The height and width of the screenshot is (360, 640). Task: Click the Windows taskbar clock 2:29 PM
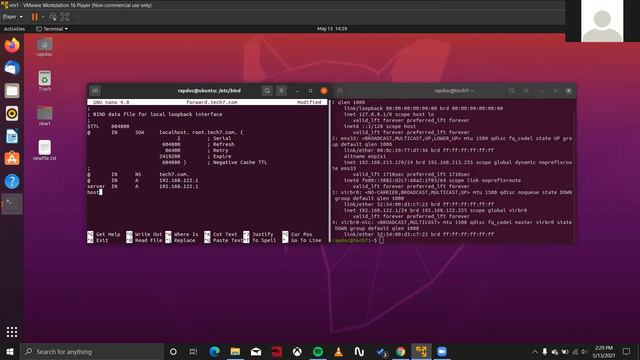(604, 351)
